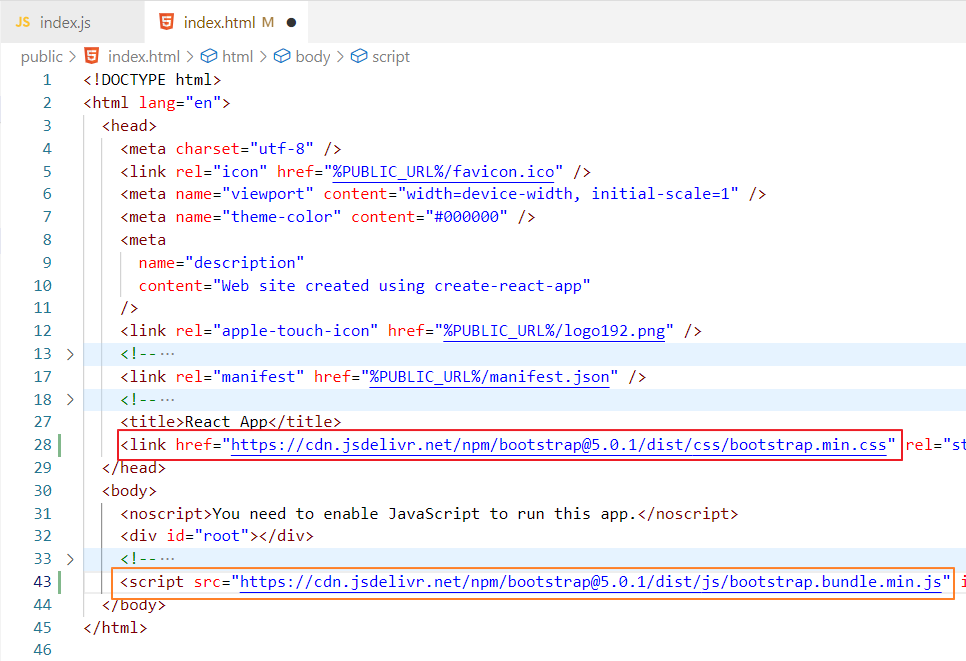
Task: Click the unsaved changes dot on index.html tab
Action: (291, 22)
